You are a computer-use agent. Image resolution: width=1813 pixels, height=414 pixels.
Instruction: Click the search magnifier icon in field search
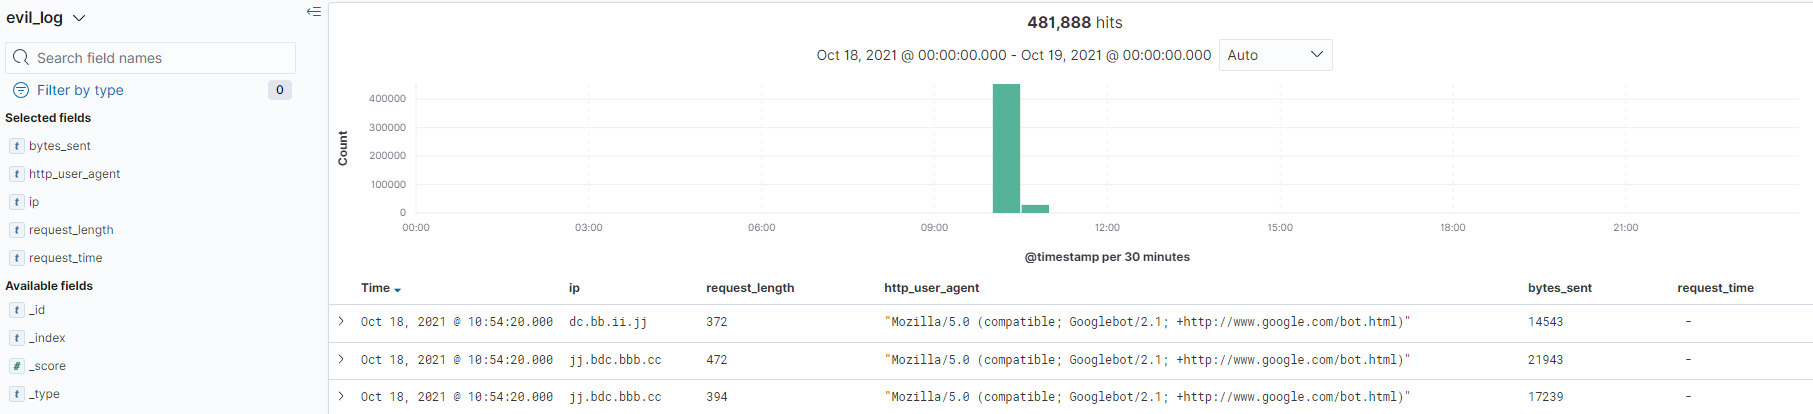pos(21,58)
